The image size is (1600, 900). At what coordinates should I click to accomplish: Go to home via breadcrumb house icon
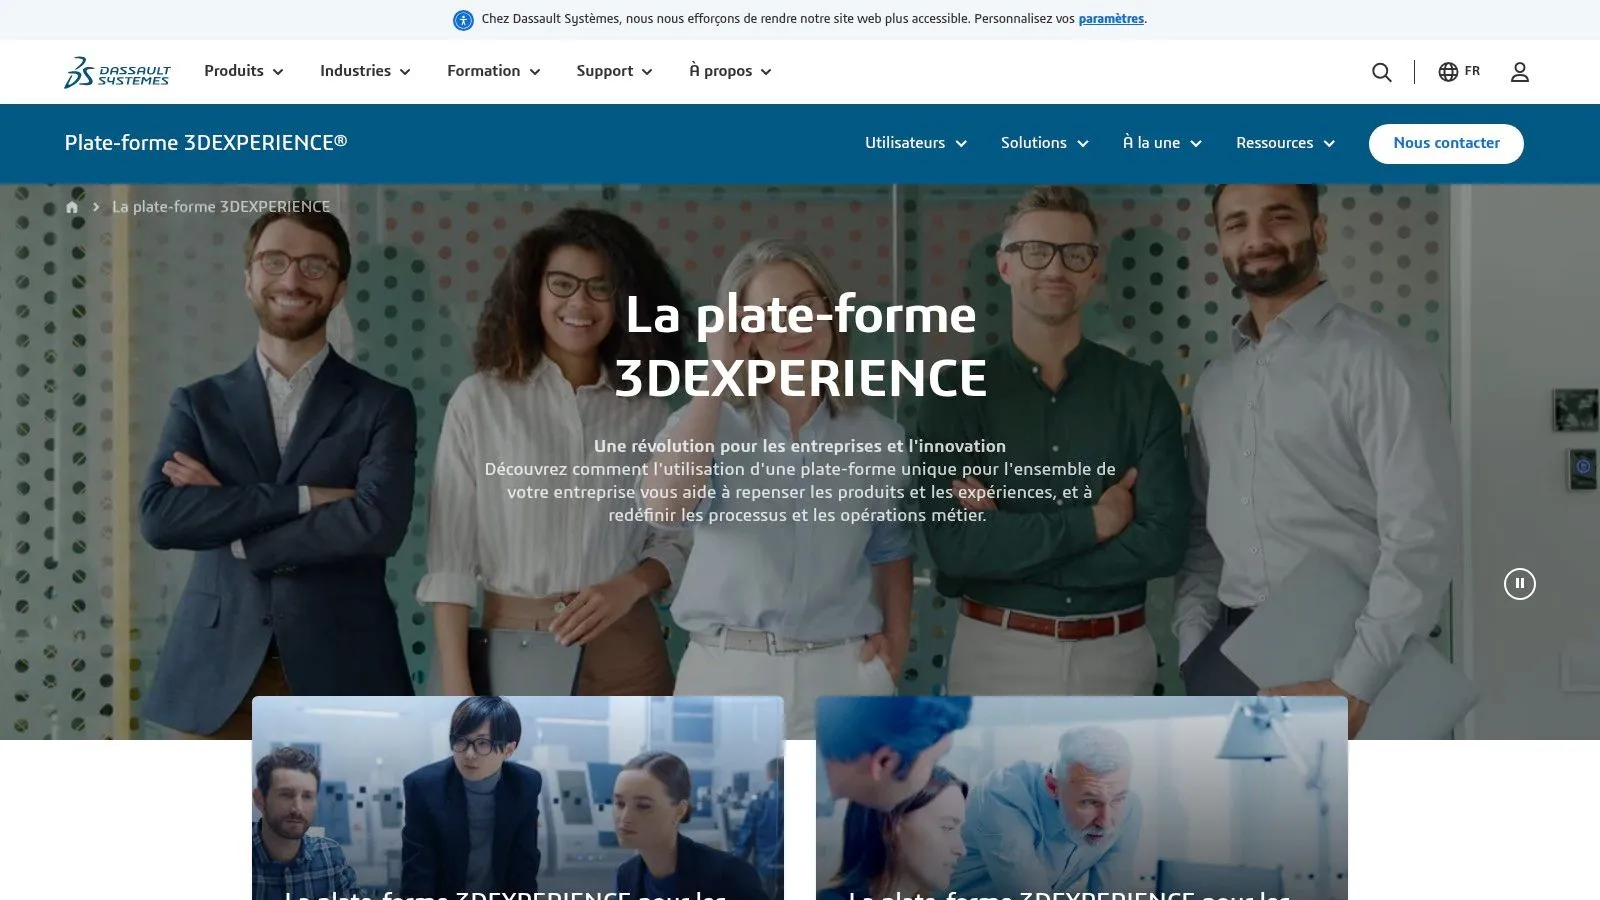point(72,207)
